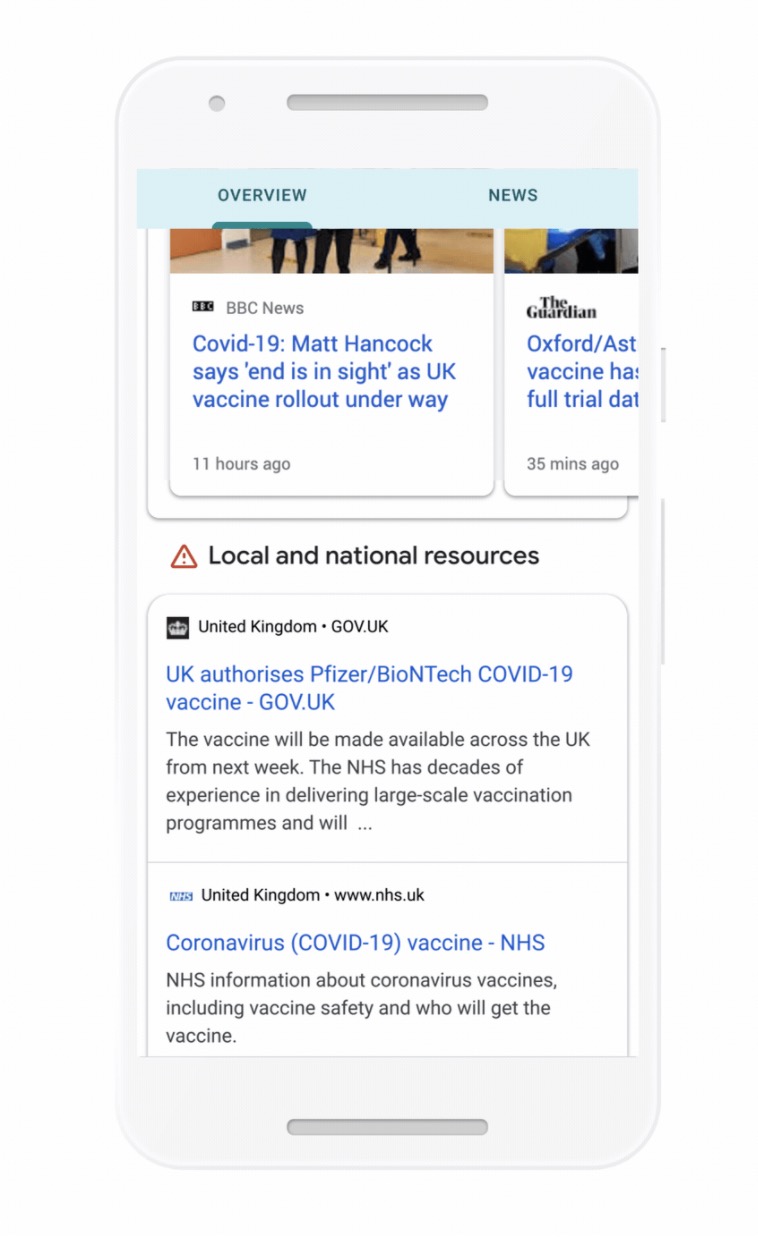The height and width of the screenshot is (1250, 758).
Task: Click the NHS logo icon
Action: coord(180,896)
